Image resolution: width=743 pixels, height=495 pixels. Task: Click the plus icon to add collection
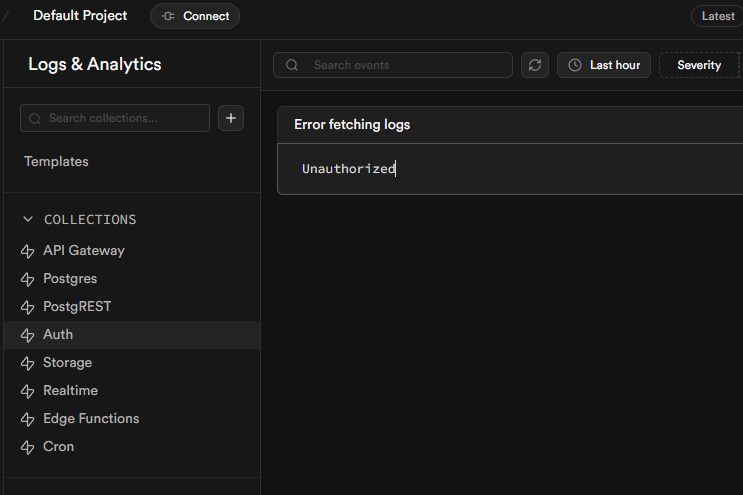point(231,118)
